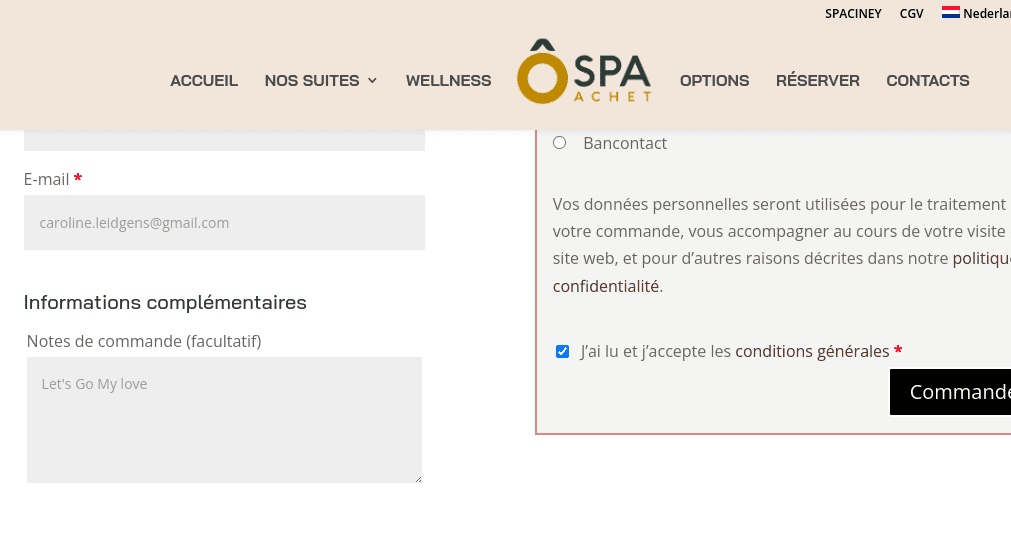Select the Bancontact payment option
This screenshot has height=533, width=1011.
click(560, 143)
